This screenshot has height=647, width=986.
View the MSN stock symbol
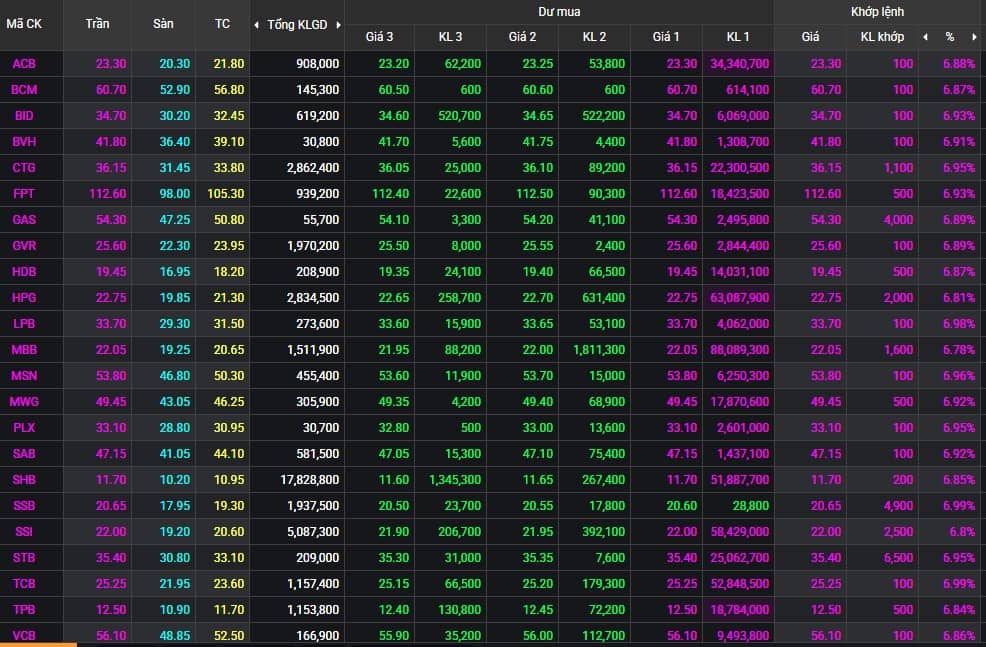pos(24,376)
